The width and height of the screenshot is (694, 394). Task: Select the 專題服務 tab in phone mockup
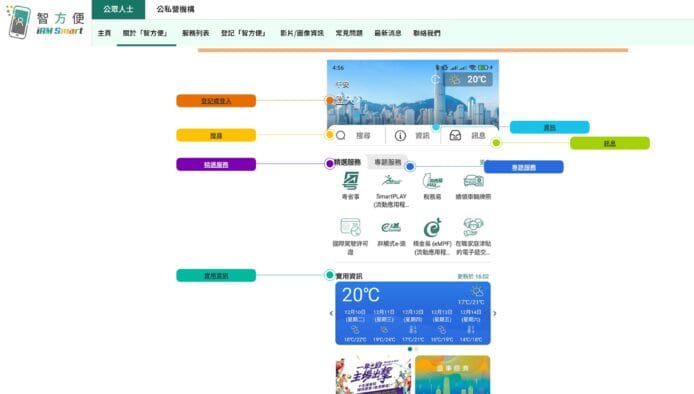point(388,162)
